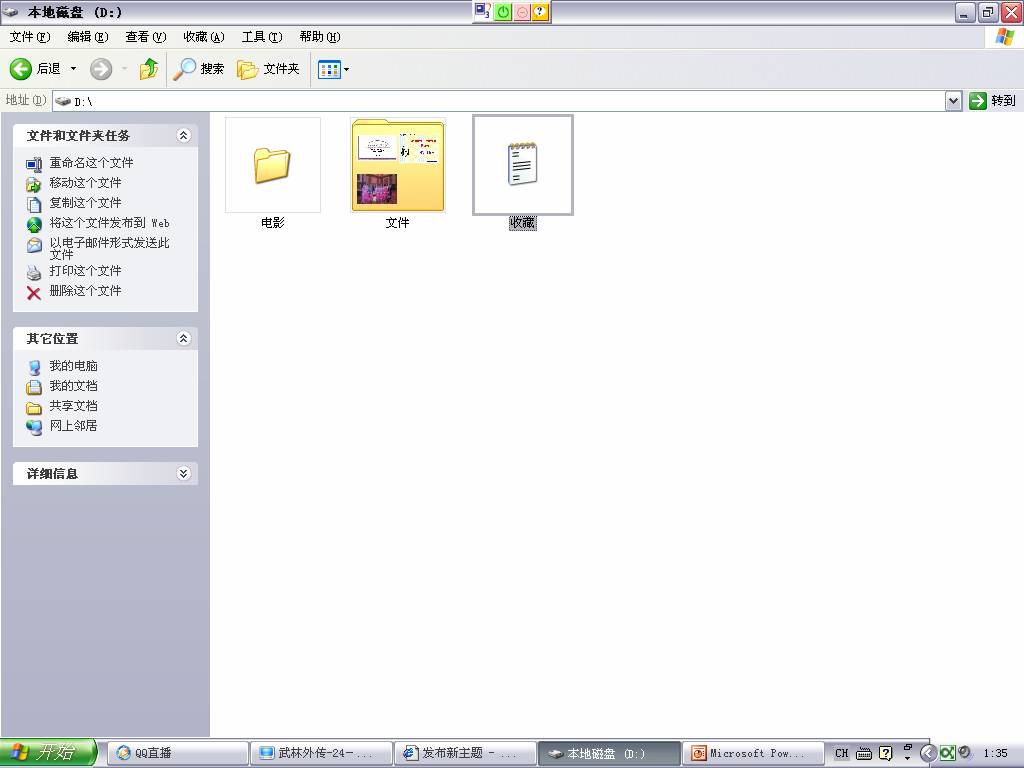The width and height of the screenshot is (1024, 768).
Task: Click the publish to Web globe icon
Action: click(34, 225)
